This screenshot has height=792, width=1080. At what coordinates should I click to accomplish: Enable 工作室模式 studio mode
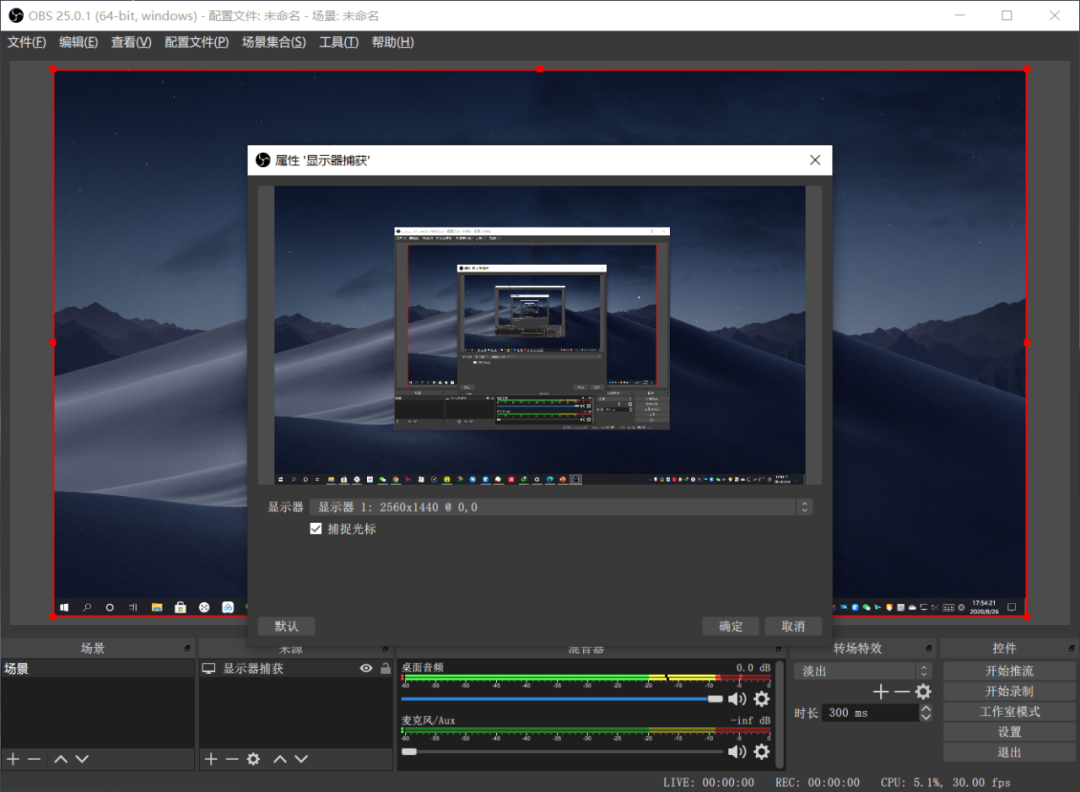1009,711
